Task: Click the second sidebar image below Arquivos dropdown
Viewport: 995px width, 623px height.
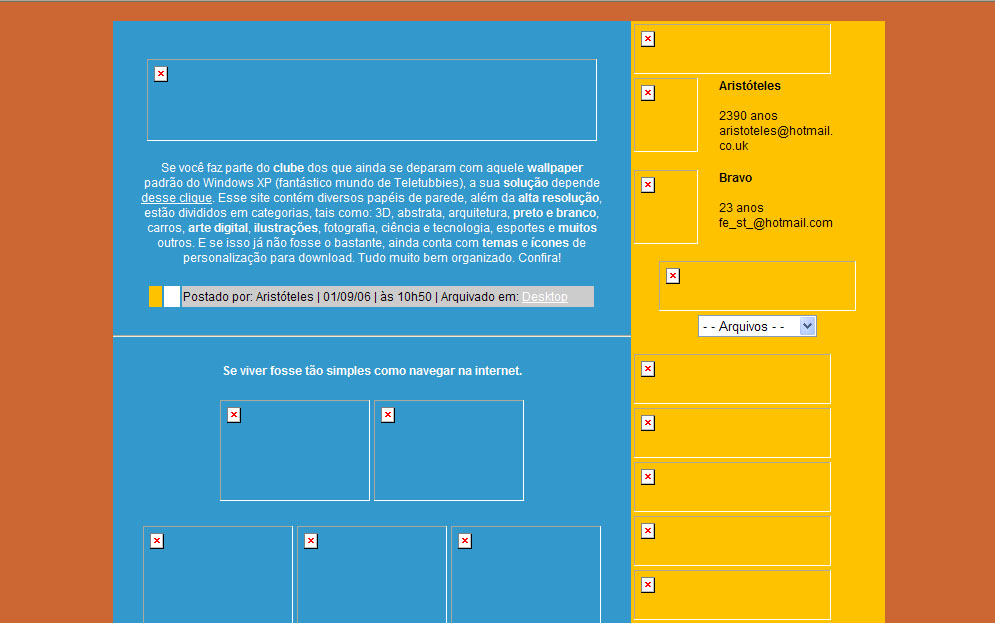Action: (x=732, y=433)
